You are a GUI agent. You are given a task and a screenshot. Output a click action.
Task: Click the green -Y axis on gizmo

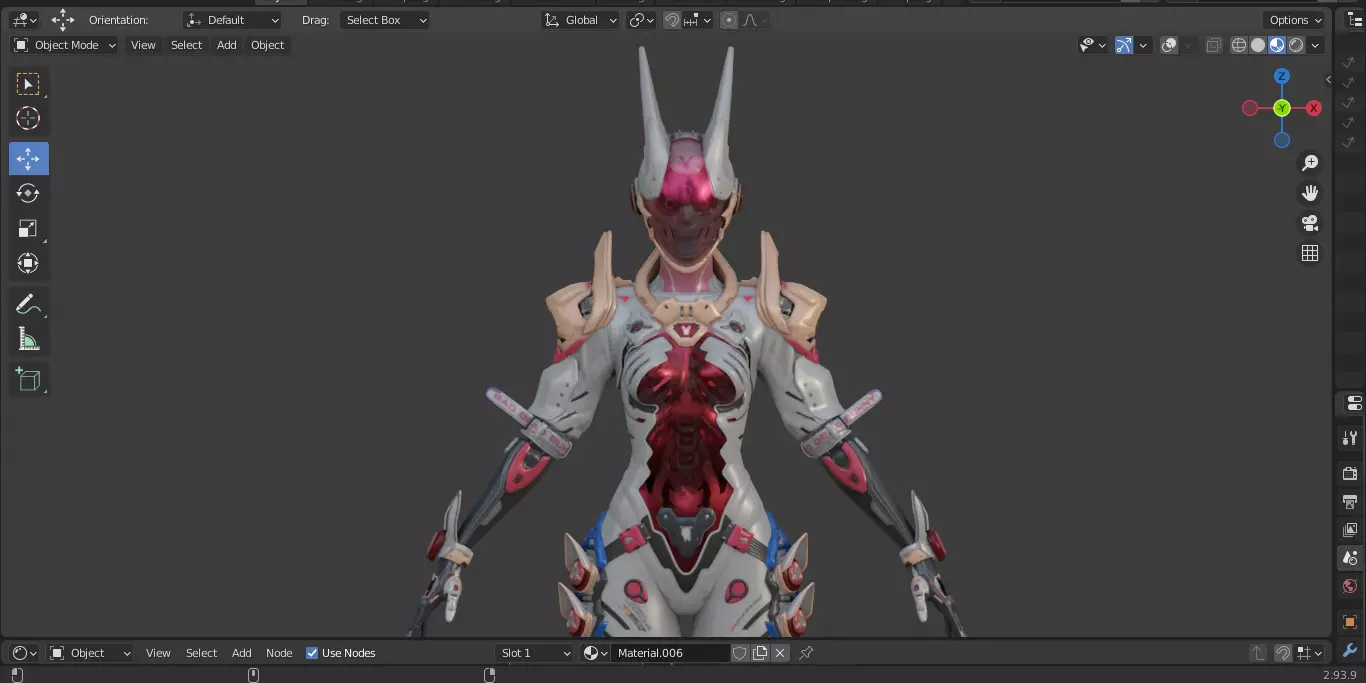pos(1282,108)
